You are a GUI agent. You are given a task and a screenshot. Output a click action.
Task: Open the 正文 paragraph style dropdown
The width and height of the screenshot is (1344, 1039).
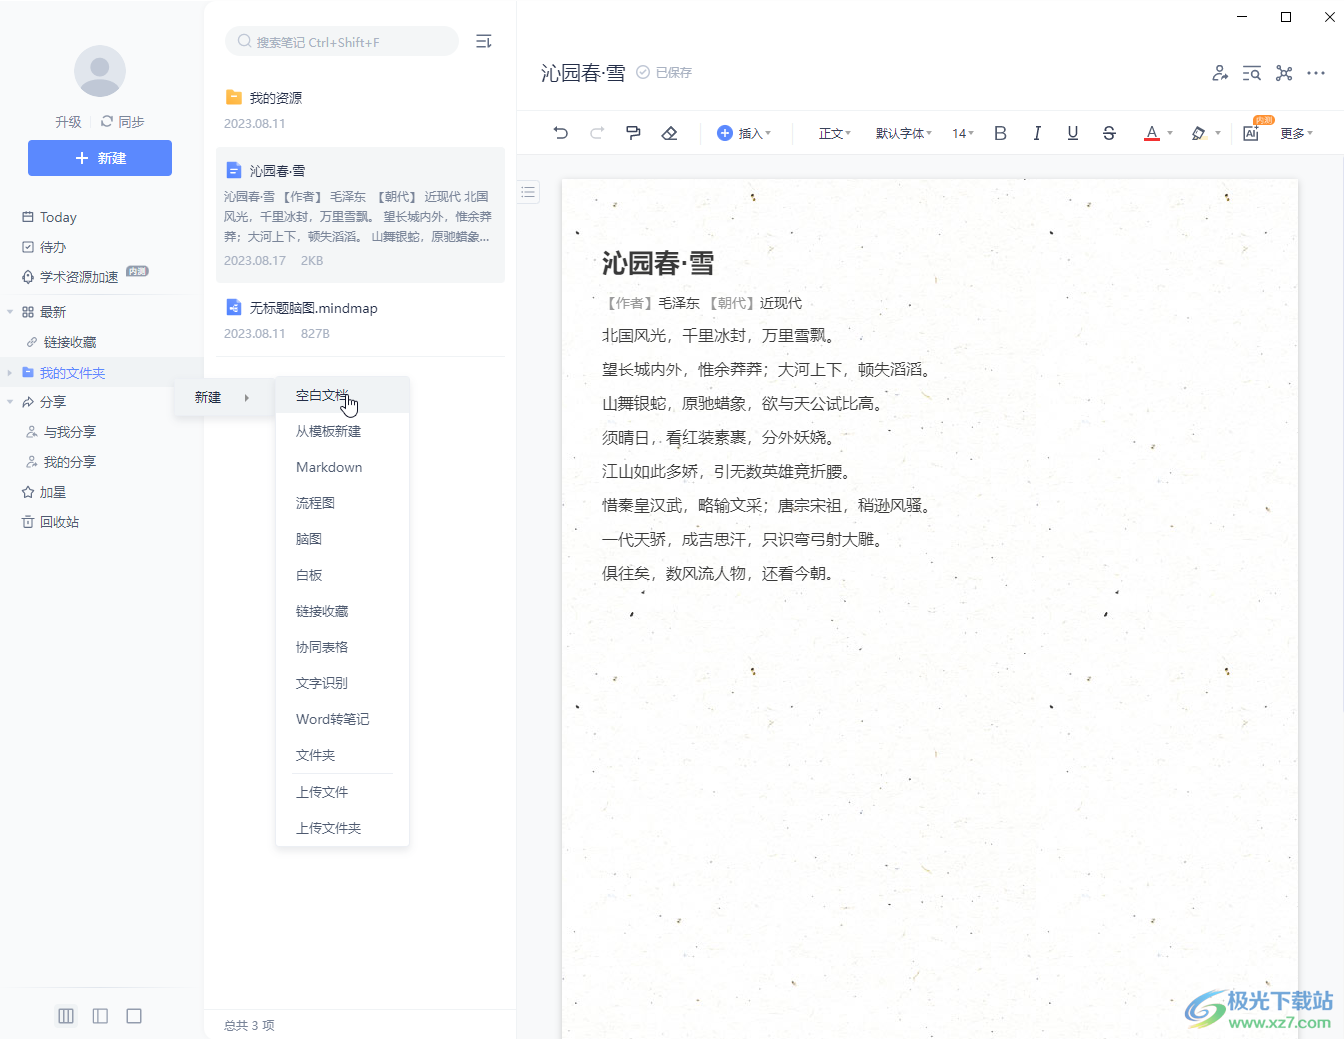pos(835,133)
